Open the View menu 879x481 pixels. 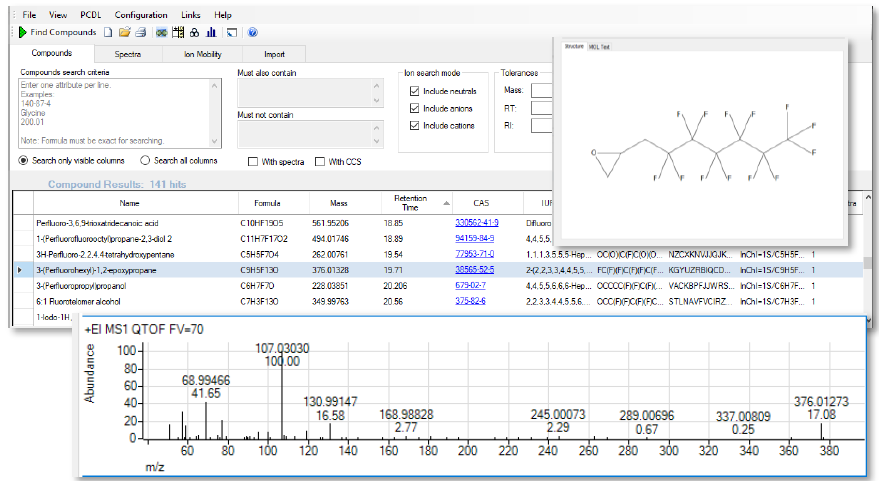click(x=58, y=15)
